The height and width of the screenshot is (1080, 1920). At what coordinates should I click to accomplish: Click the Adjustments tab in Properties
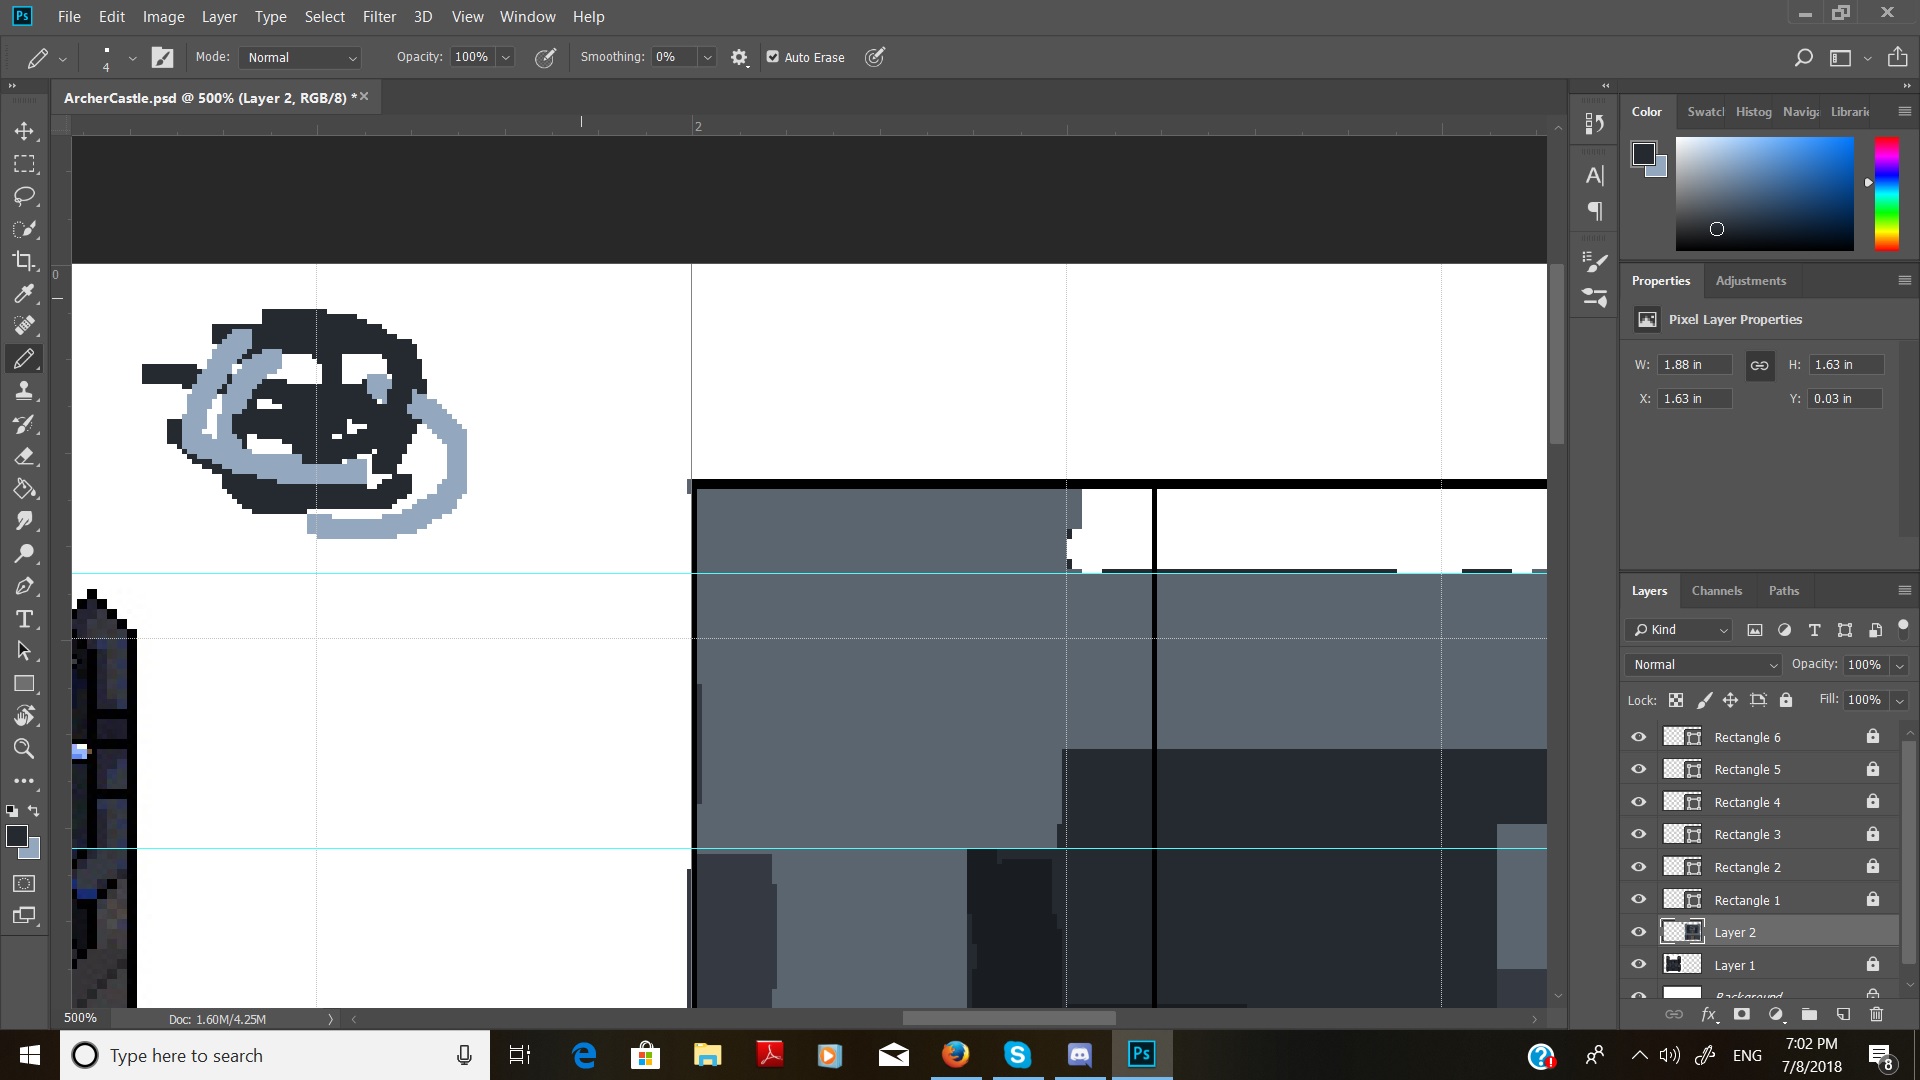click(1751, 280)
